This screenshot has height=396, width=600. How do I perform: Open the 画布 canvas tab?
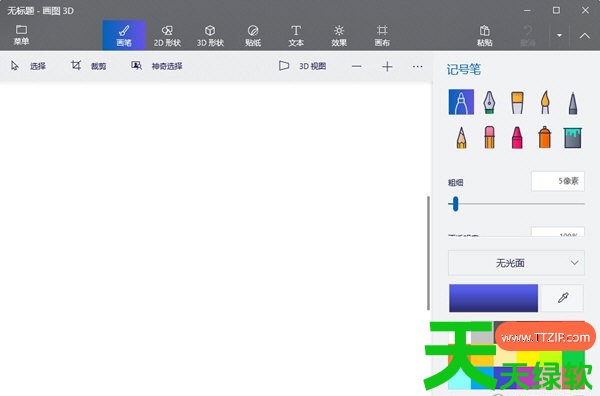coord(382,35)
